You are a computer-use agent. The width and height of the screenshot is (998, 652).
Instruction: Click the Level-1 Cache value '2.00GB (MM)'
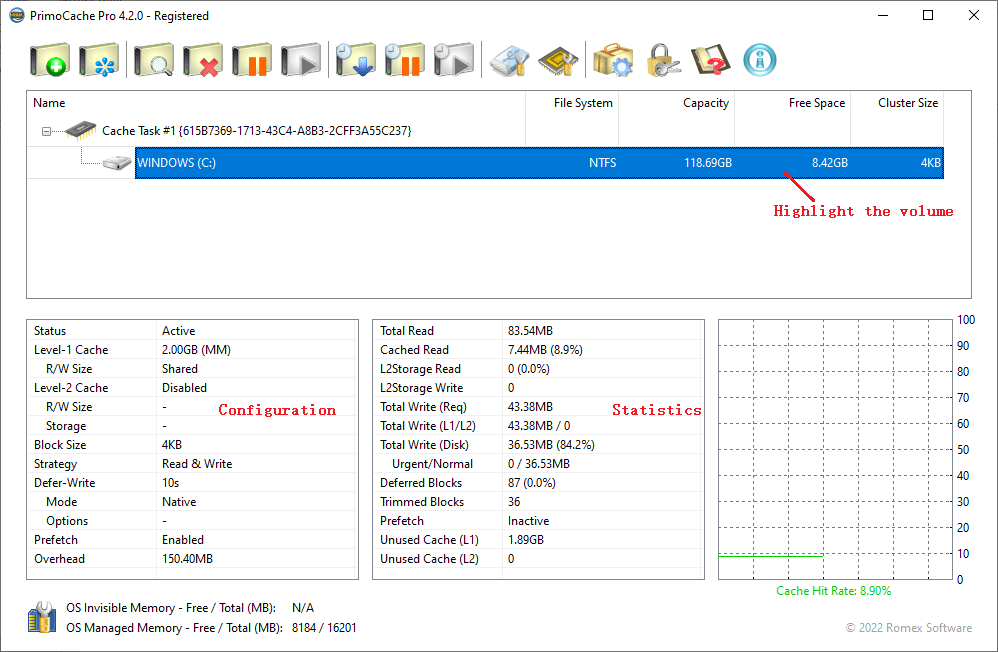coord(196,350)
